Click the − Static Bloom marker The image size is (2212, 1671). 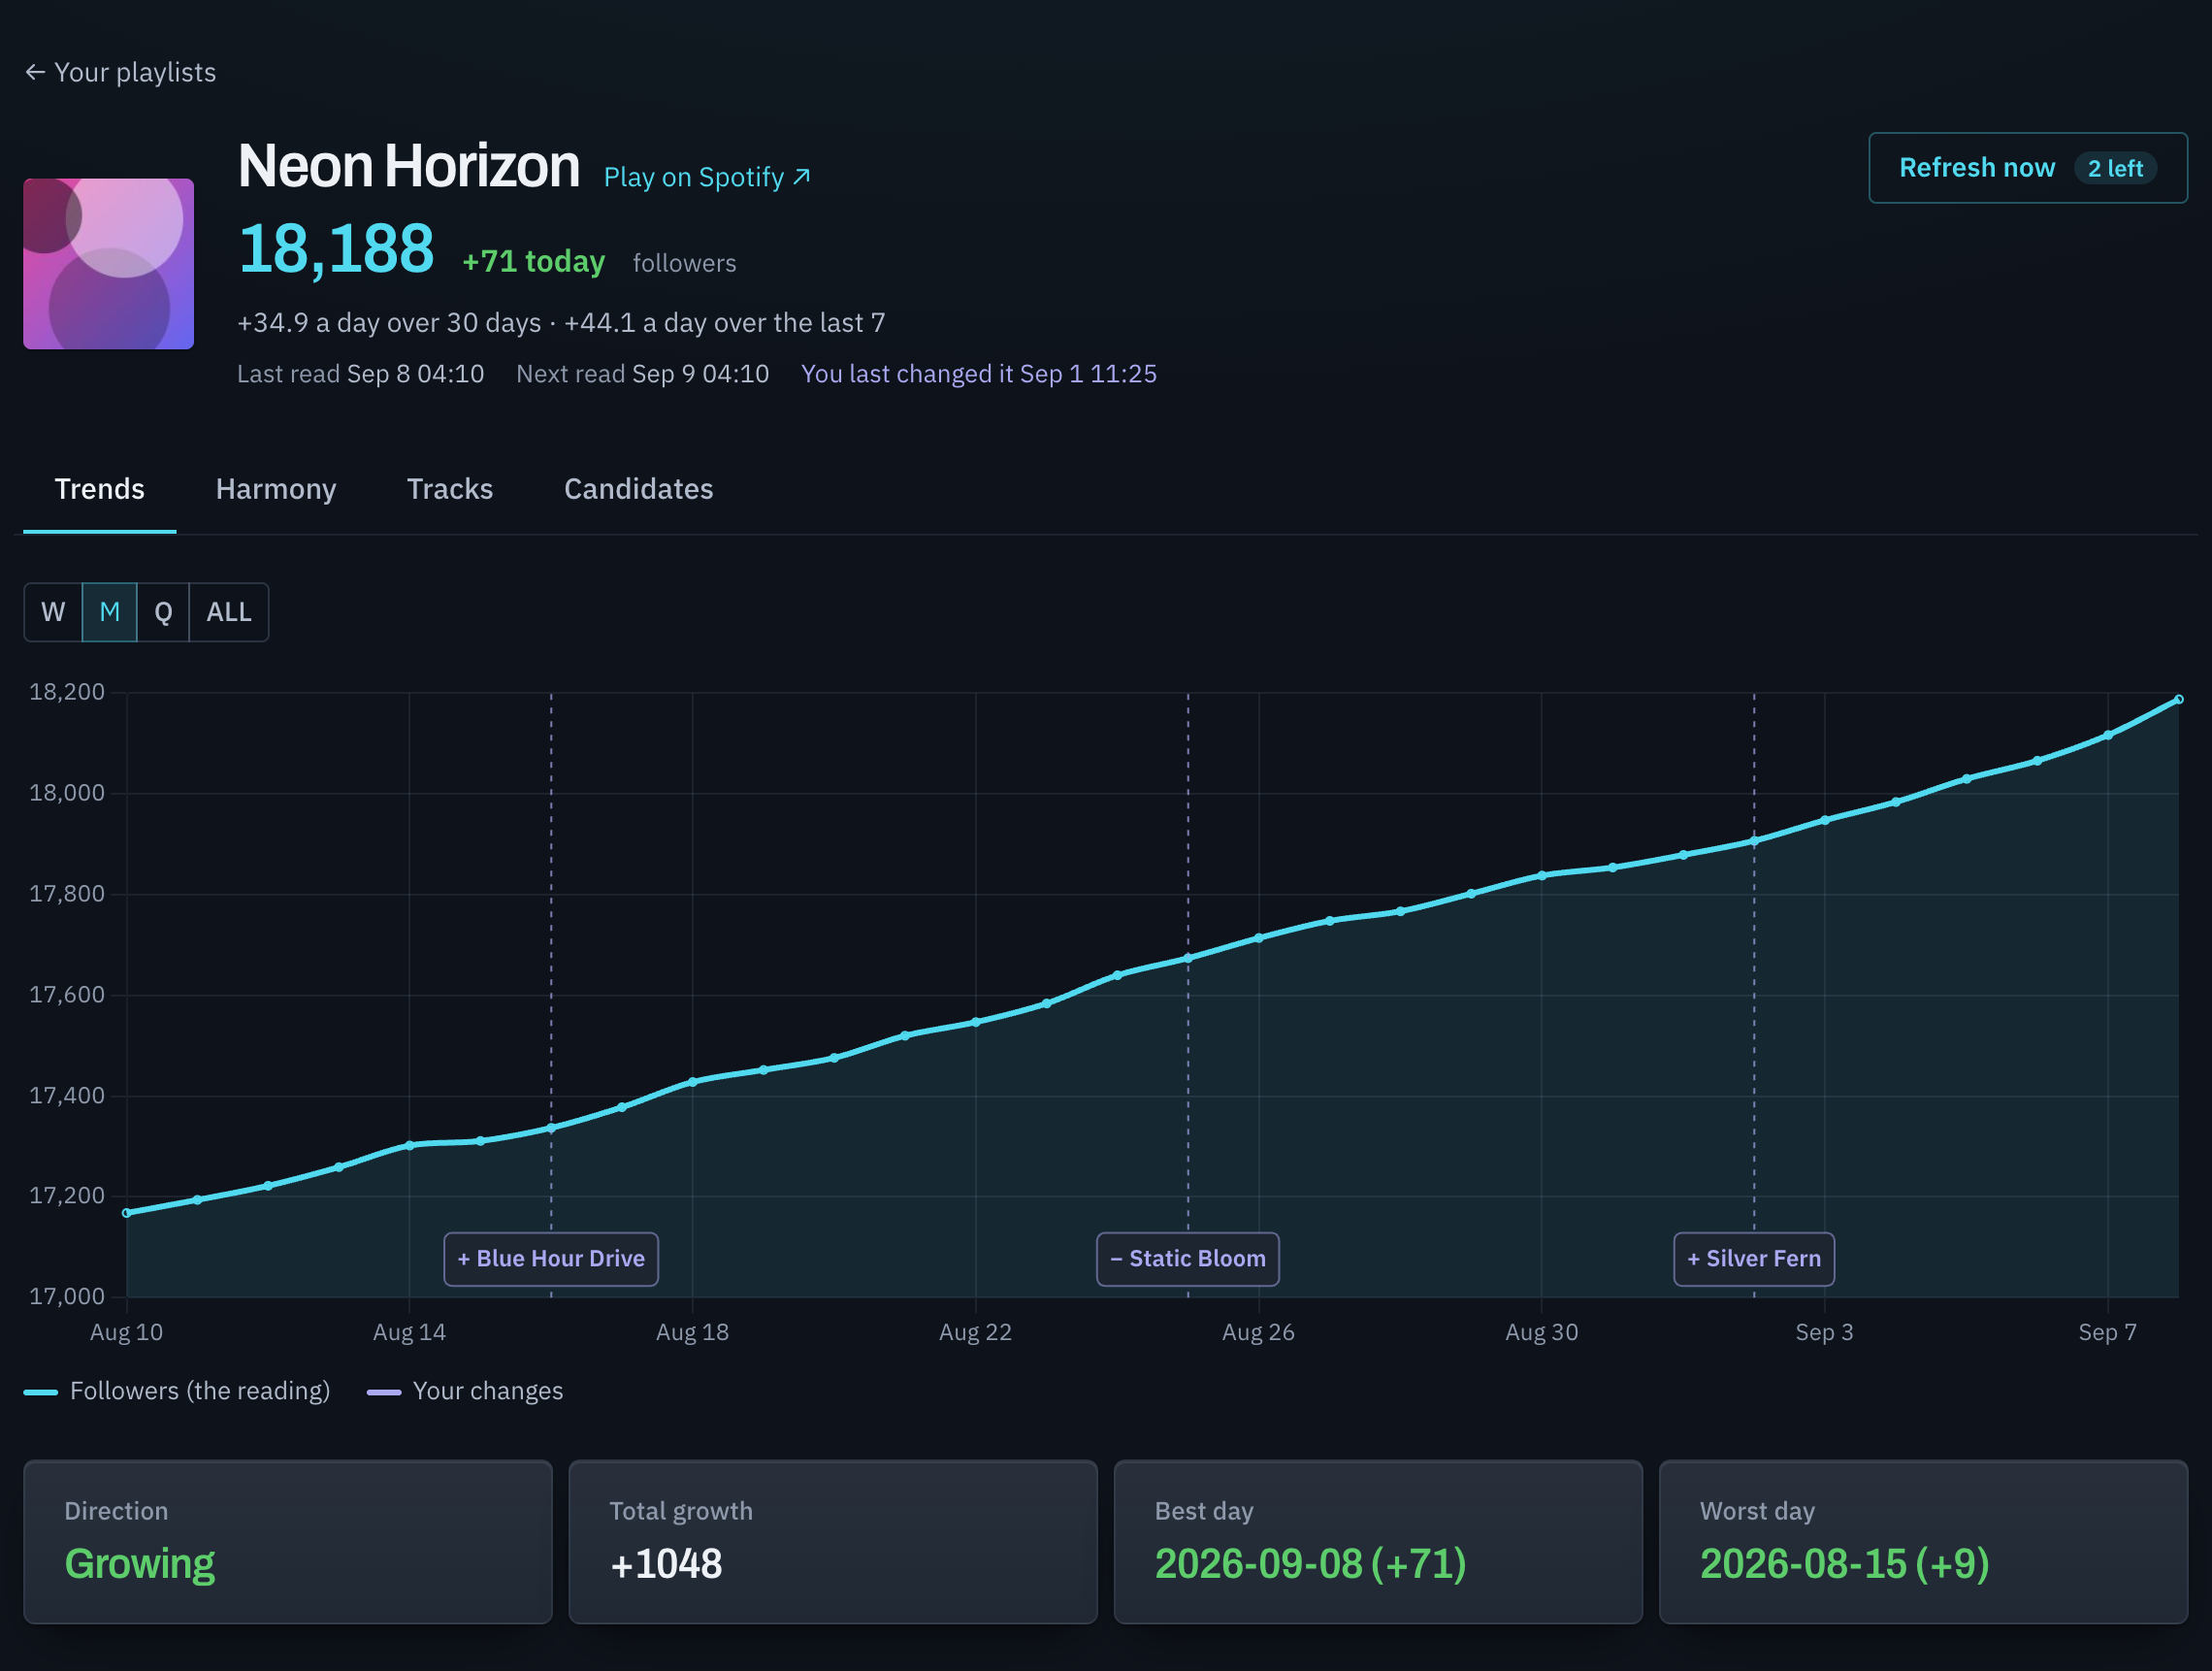1188,1259
